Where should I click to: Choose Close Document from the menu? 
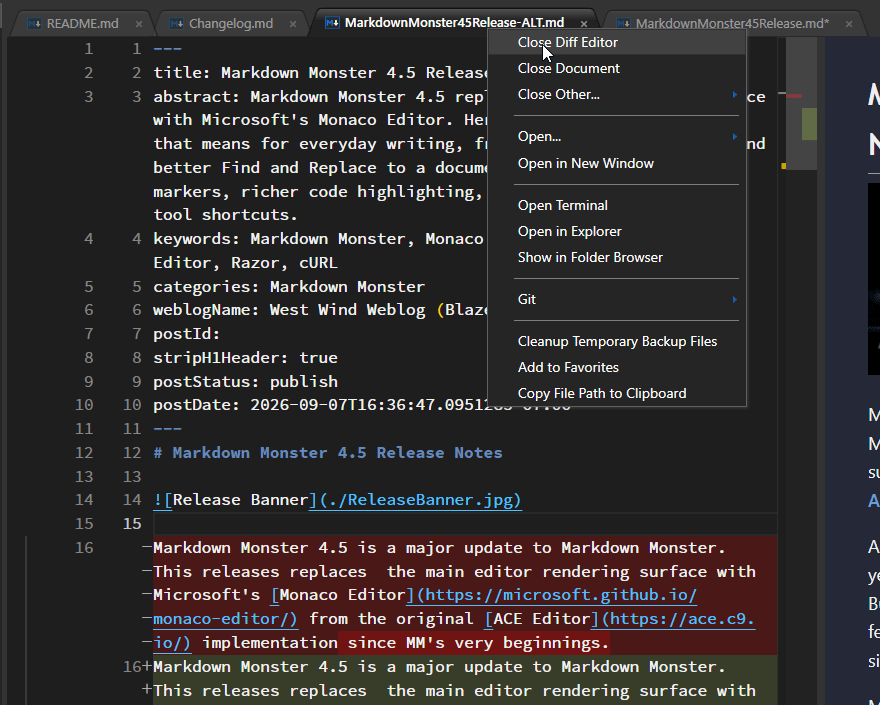tap(617, 68)
